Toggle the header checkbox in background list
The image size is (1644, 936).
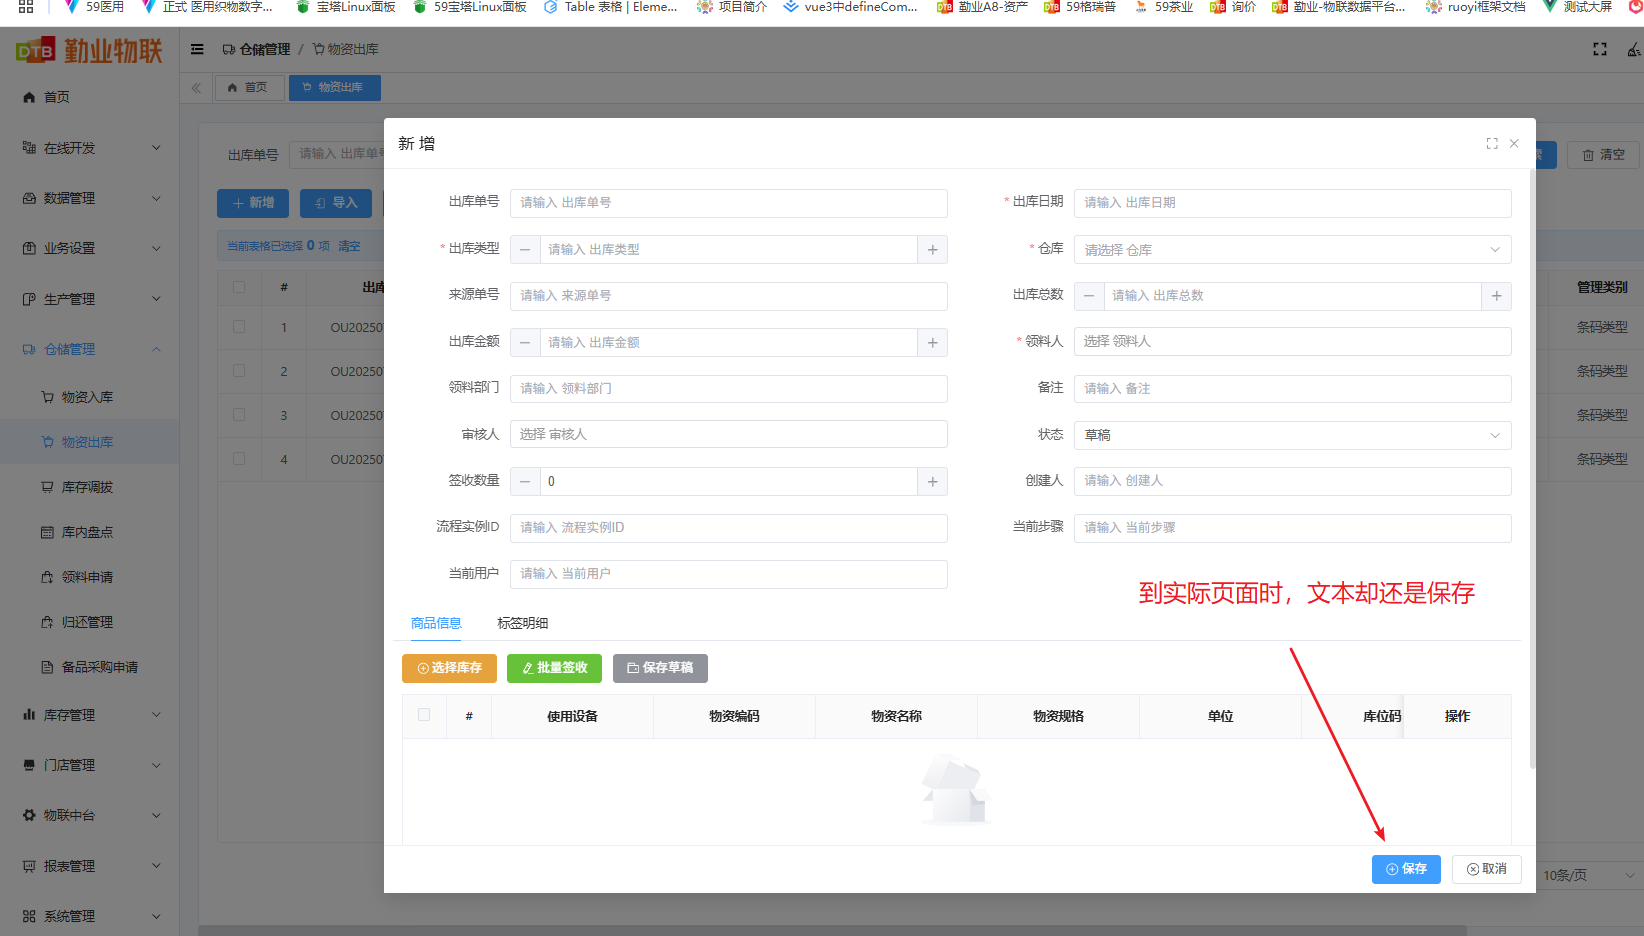tap(239, 287)
